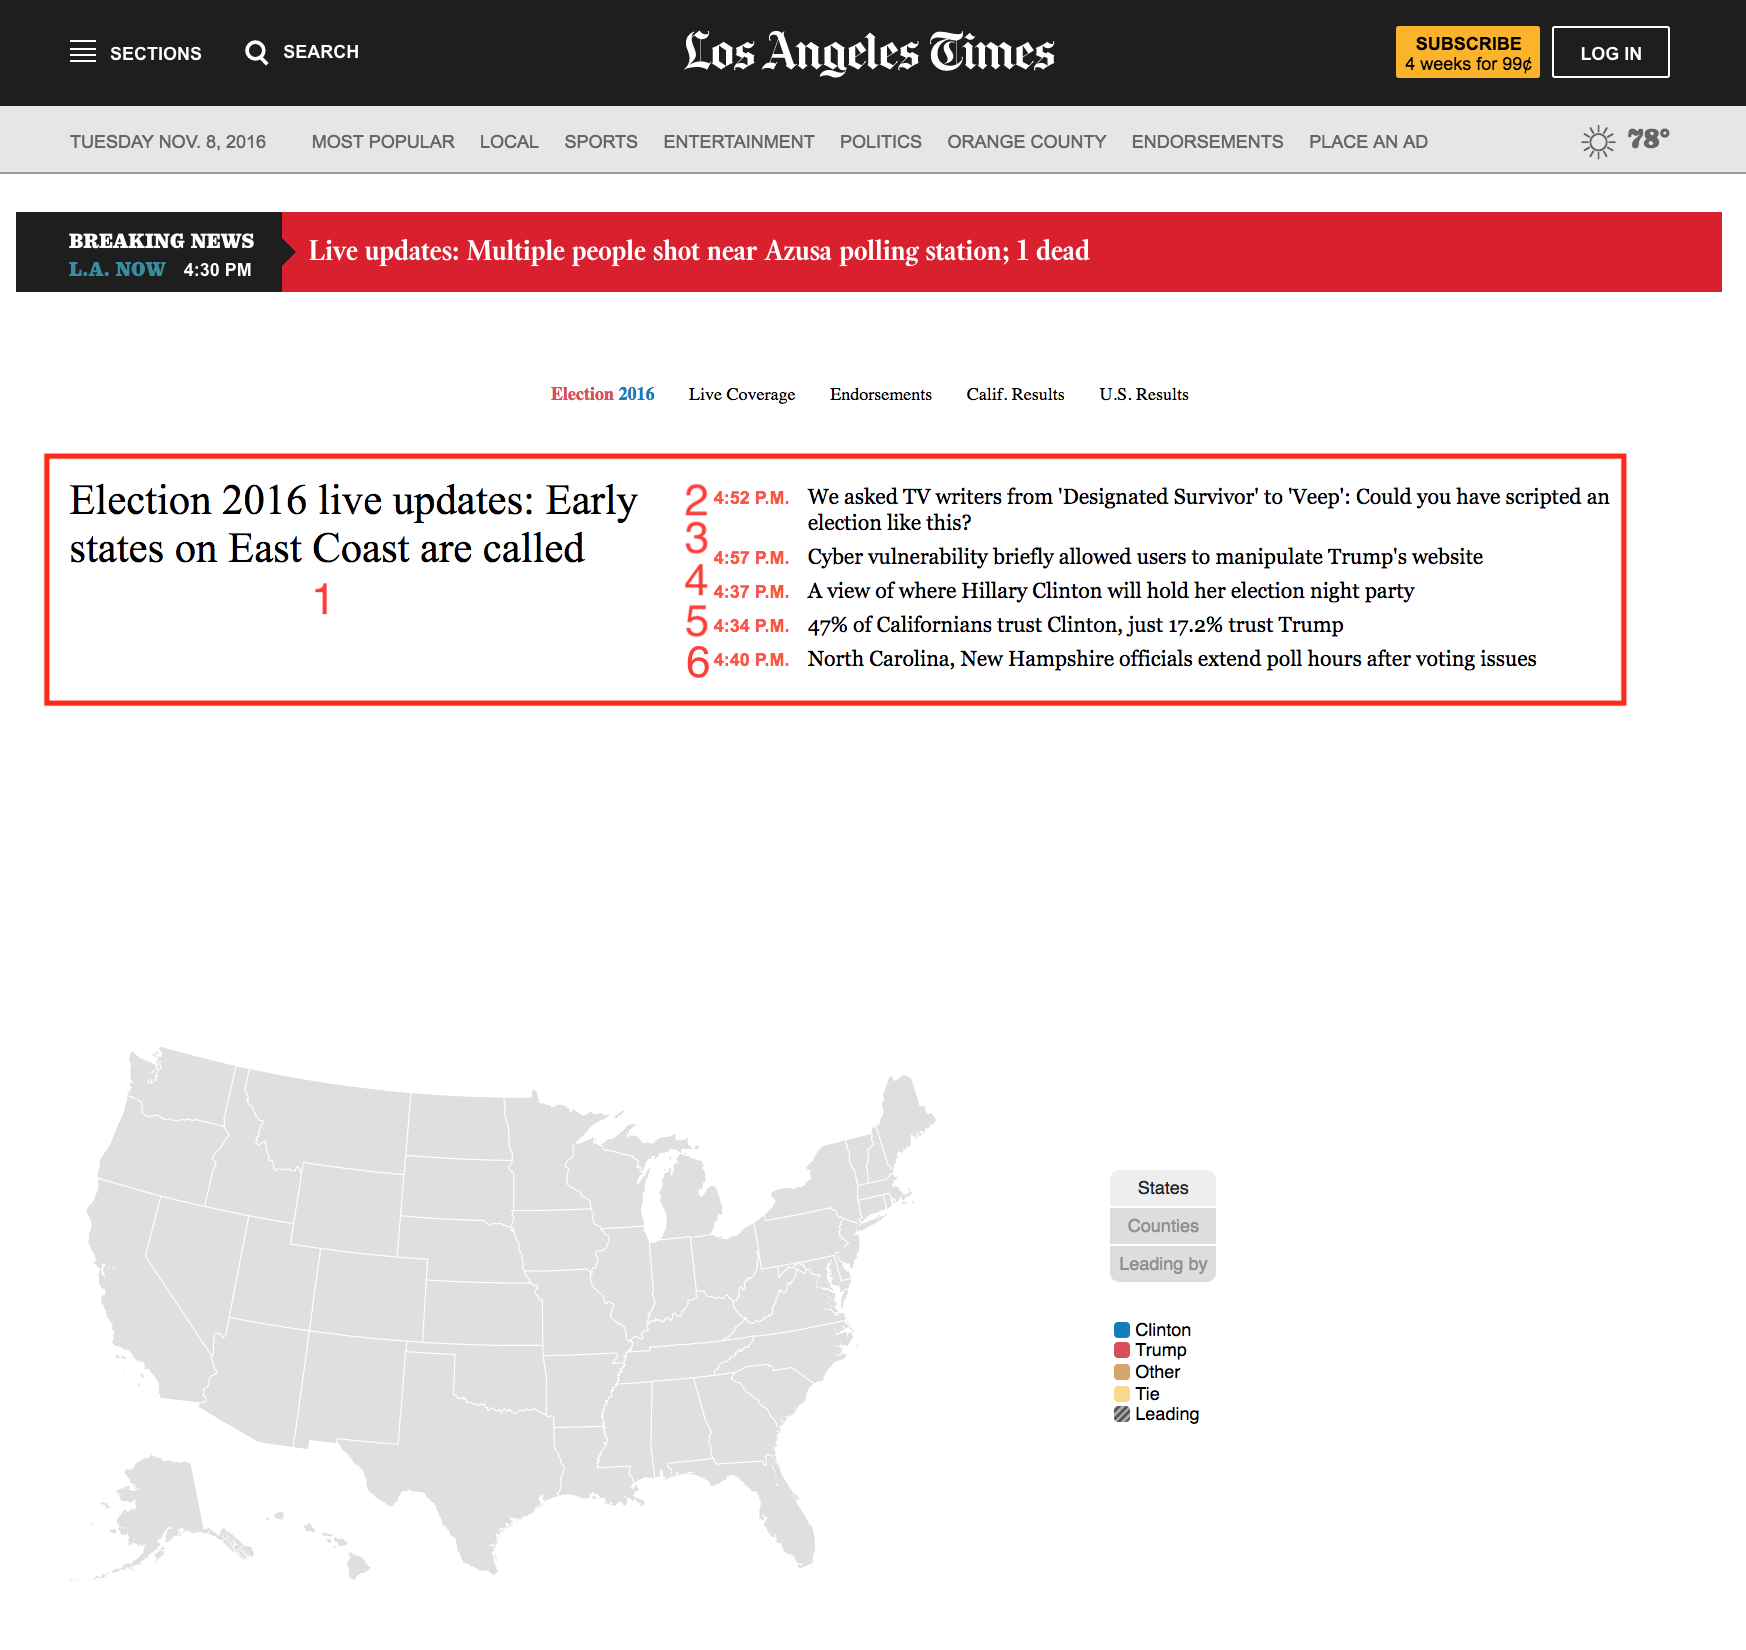Switch the map to Leading by view
The height and width of the screenshot is (1650, 1746).
pyautogui.click(x=1163, y=1264)
